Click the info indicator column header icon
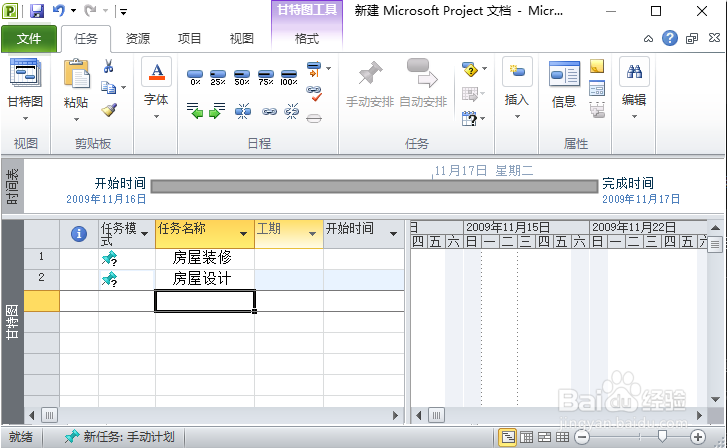This screenshot has width=727, height=448. pos(79,234)
